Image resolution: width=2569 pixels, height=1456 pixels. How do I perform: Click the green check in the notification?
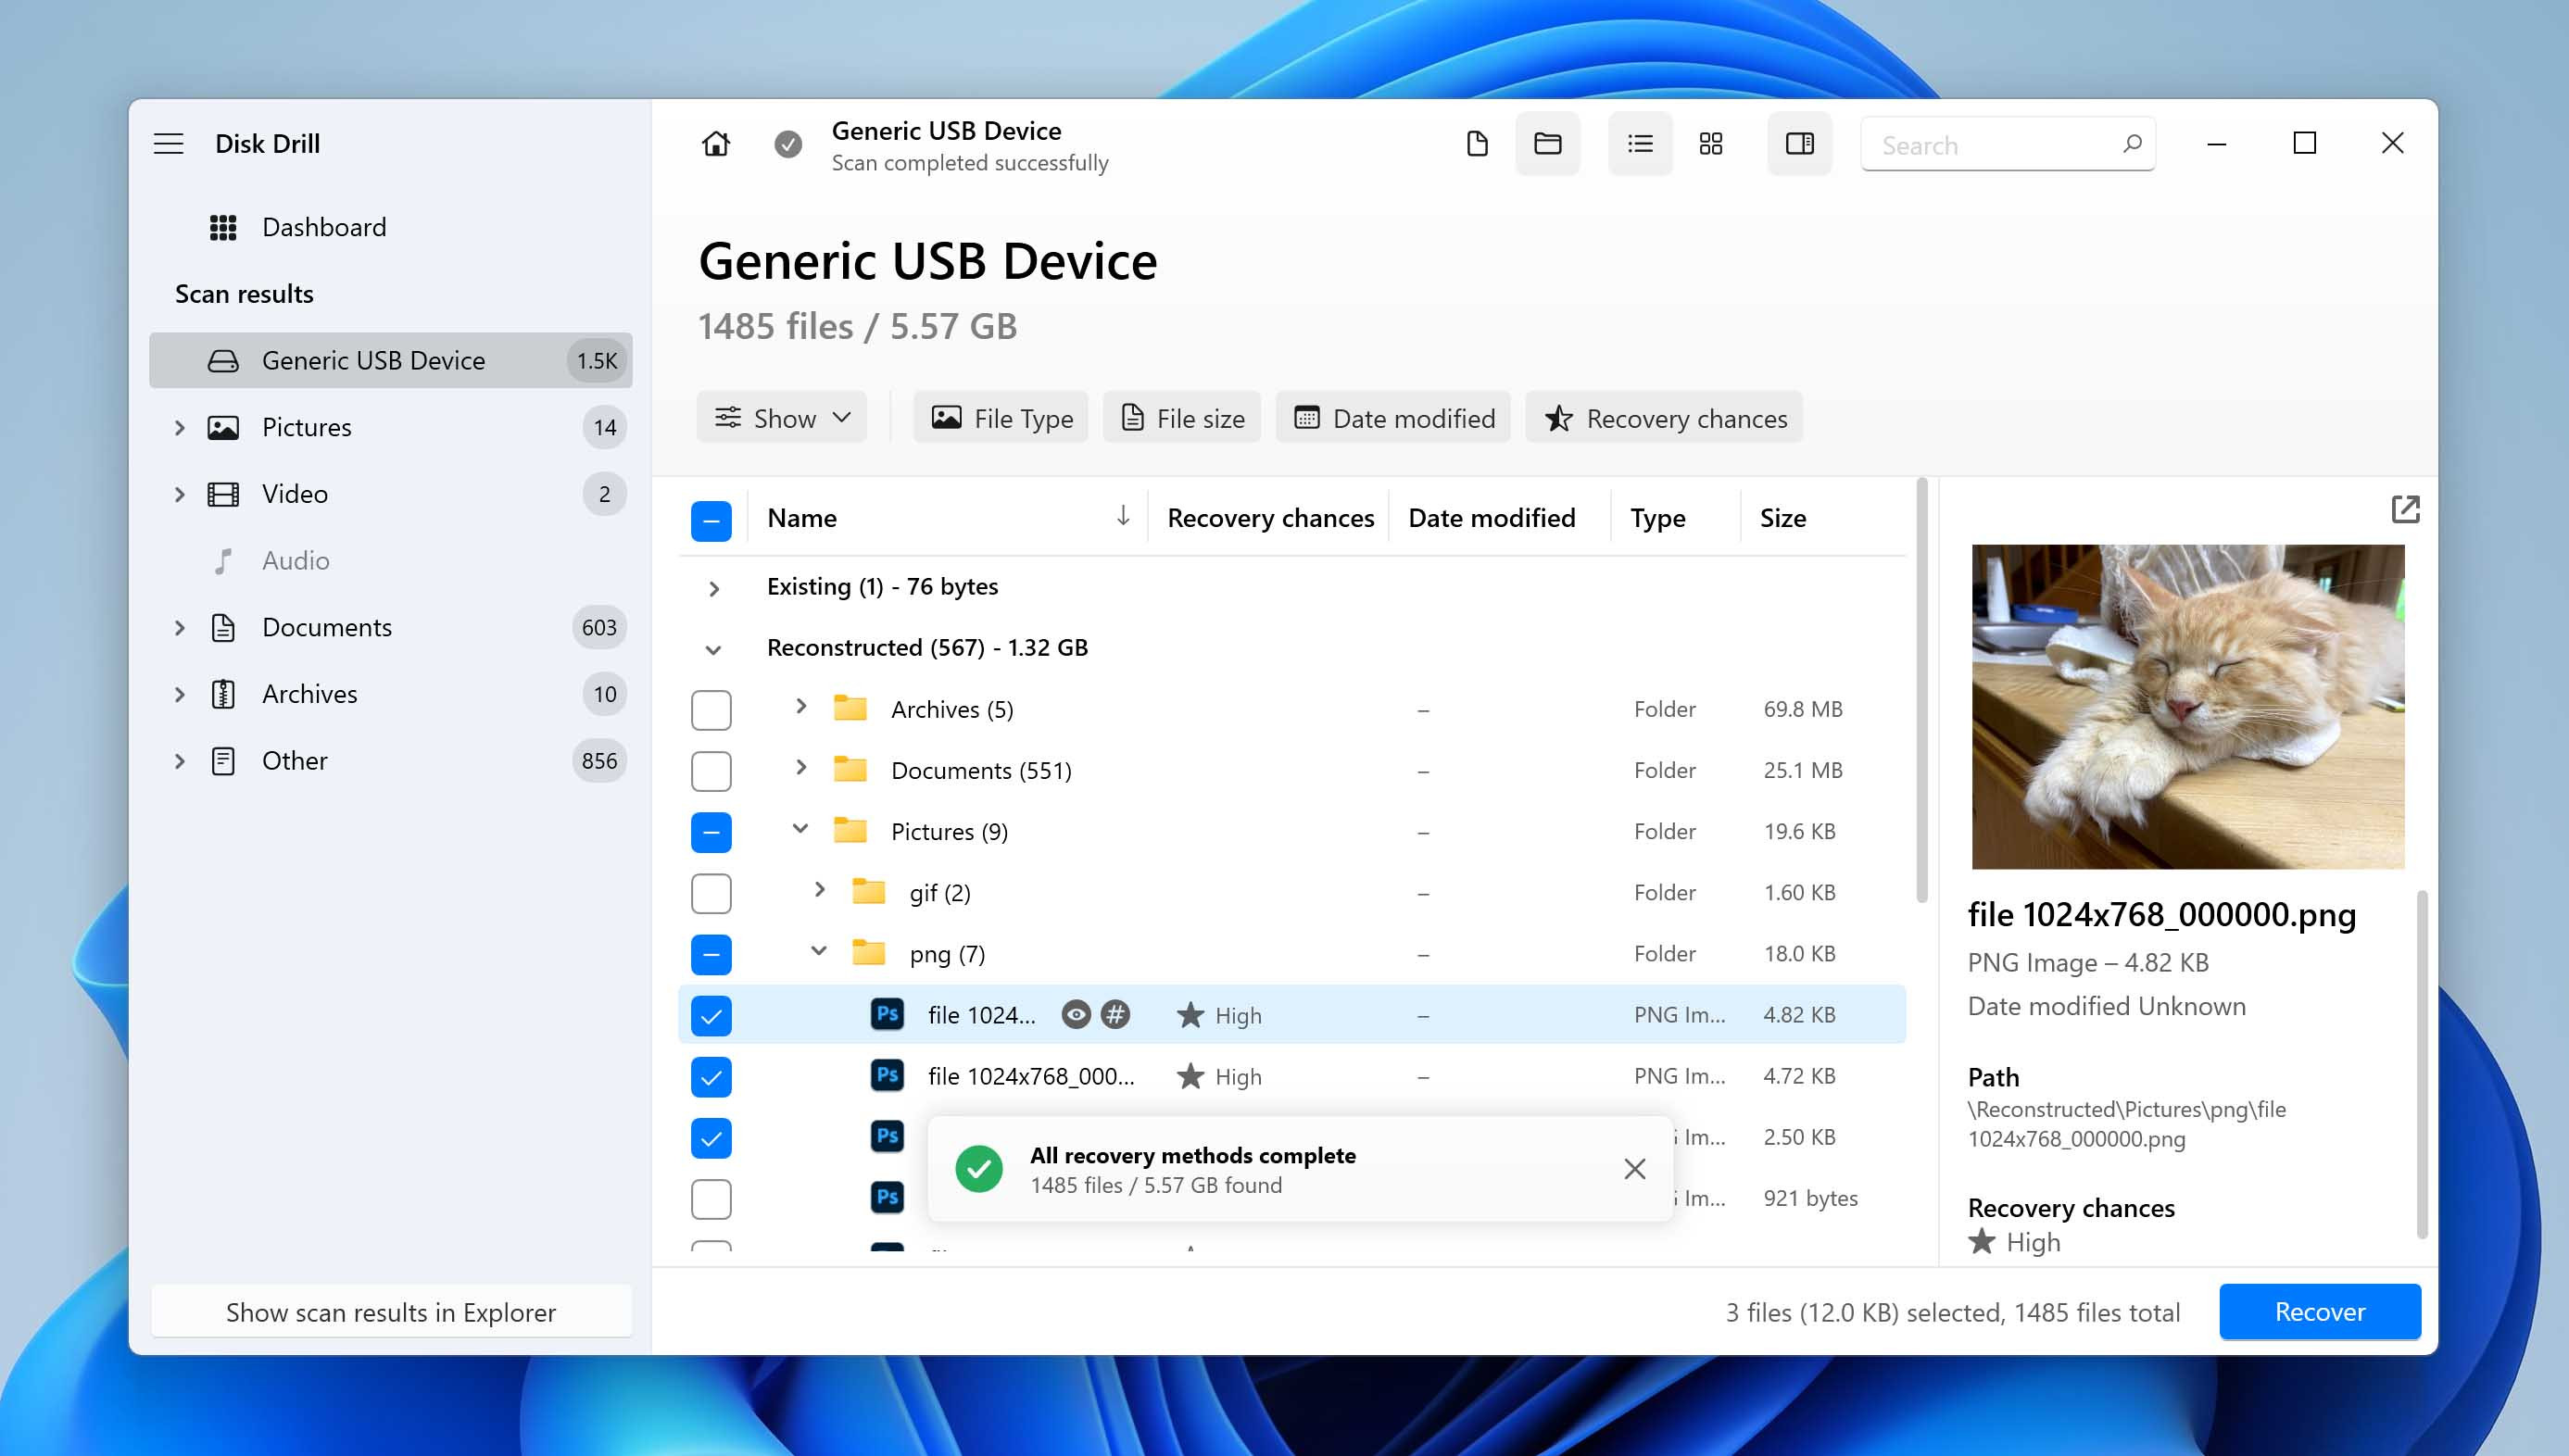click(x=979, y=1169)
